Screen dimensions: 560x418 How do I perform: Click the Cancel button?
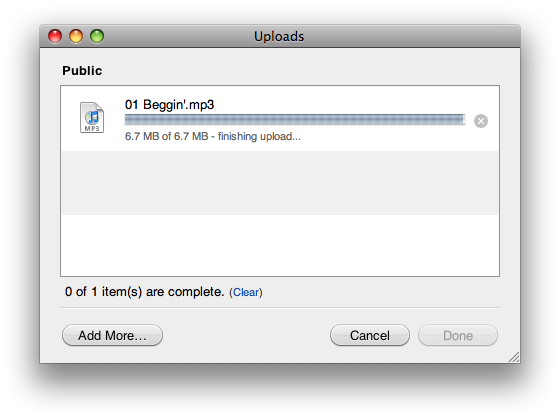[x=370, y=335]
